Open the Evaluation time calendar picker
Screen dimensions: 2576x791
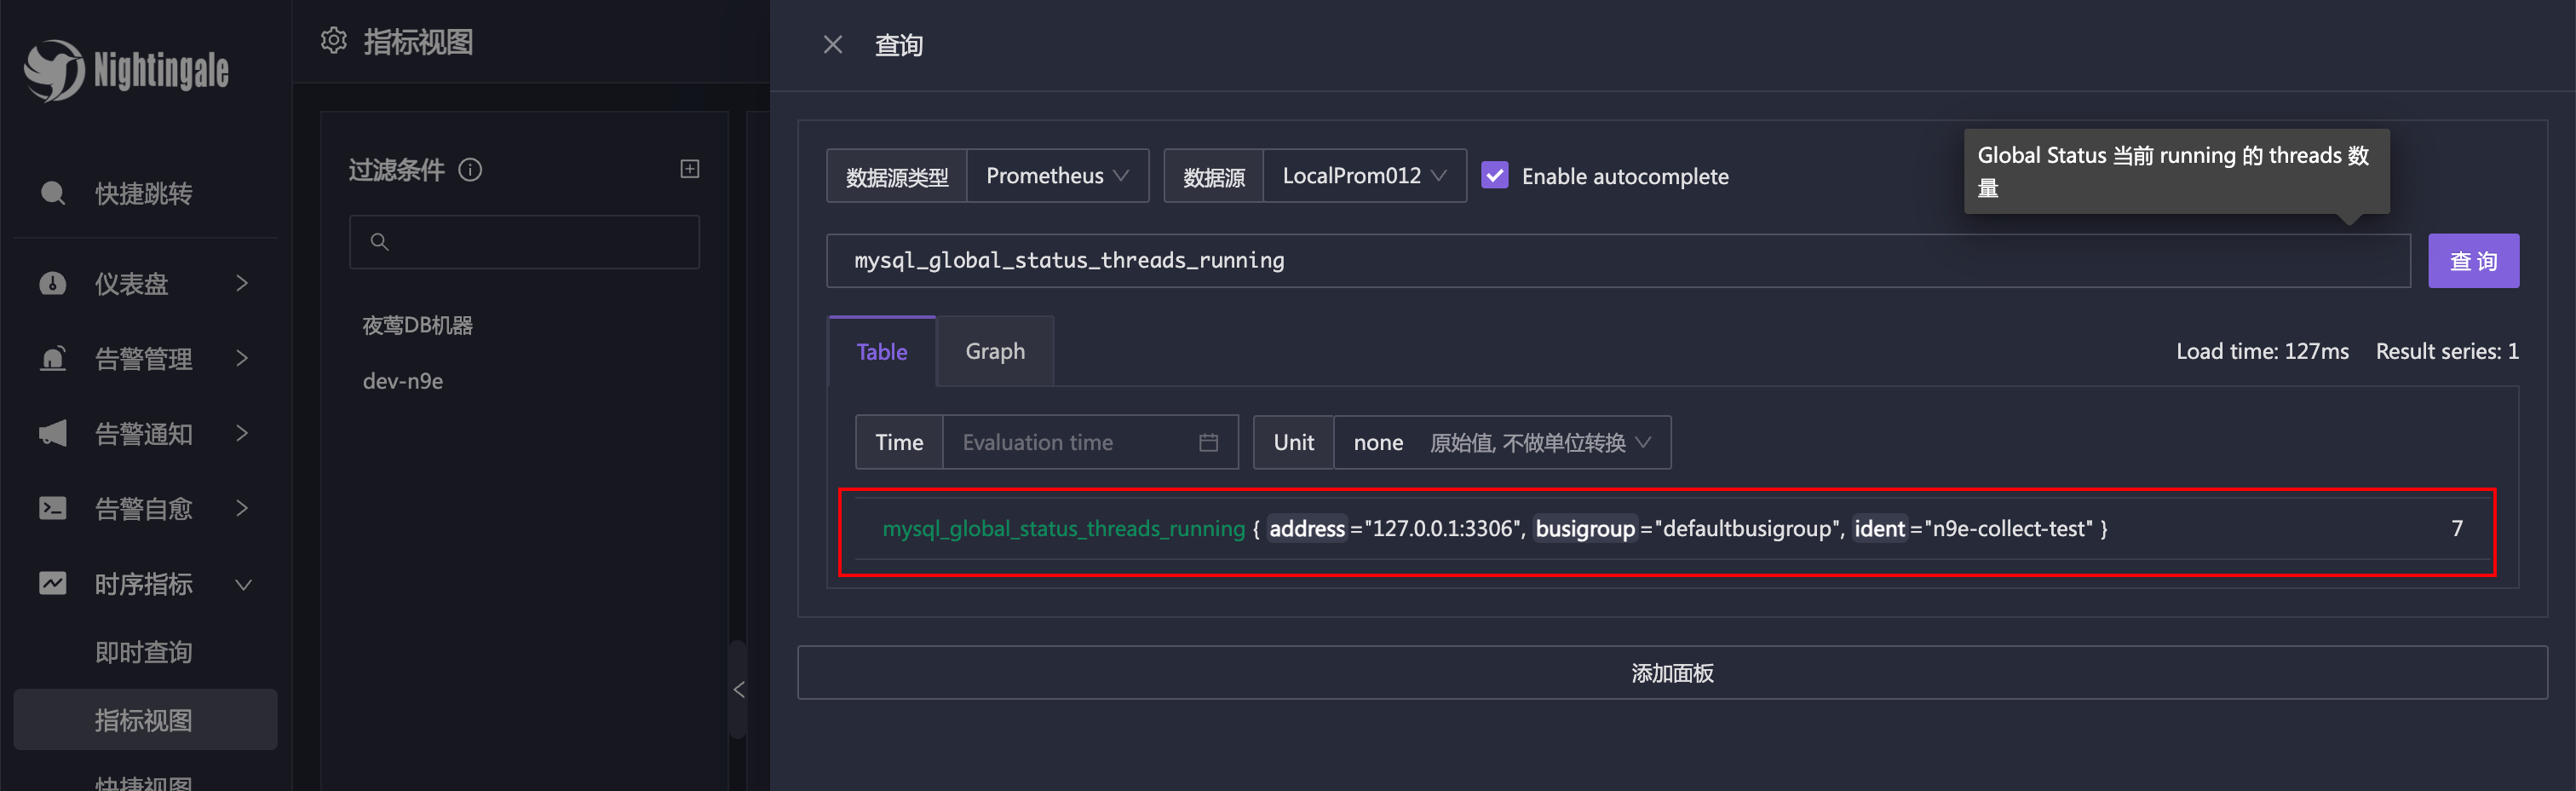pyautogui.click(x=1207, y=442)
